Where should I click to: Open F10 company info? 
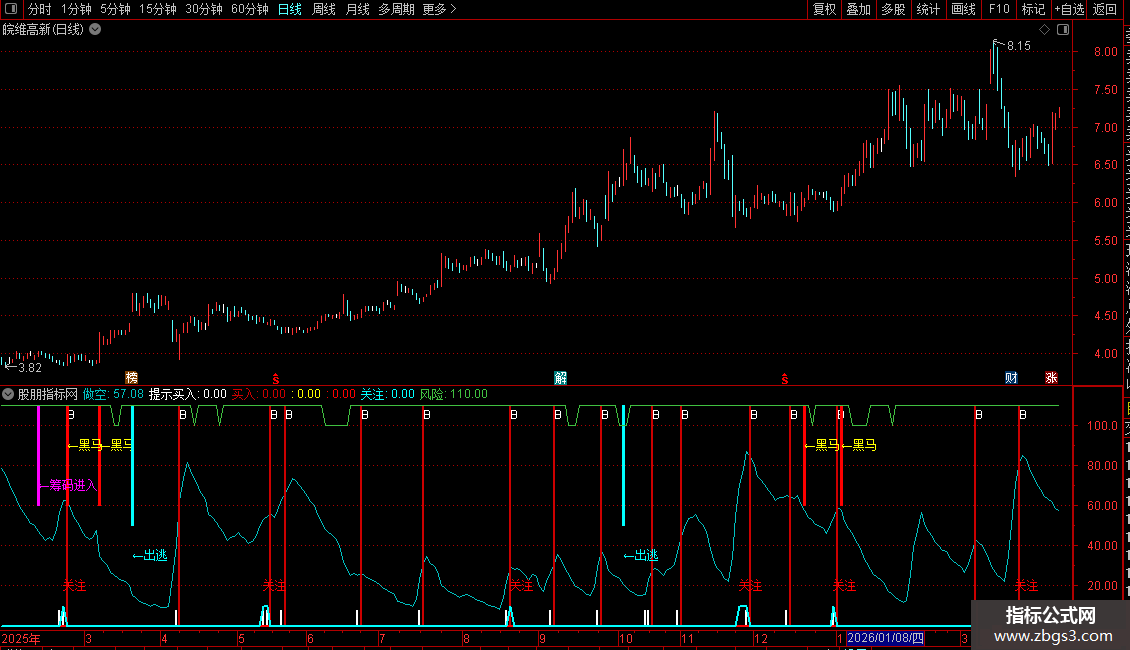pos(999,9)
